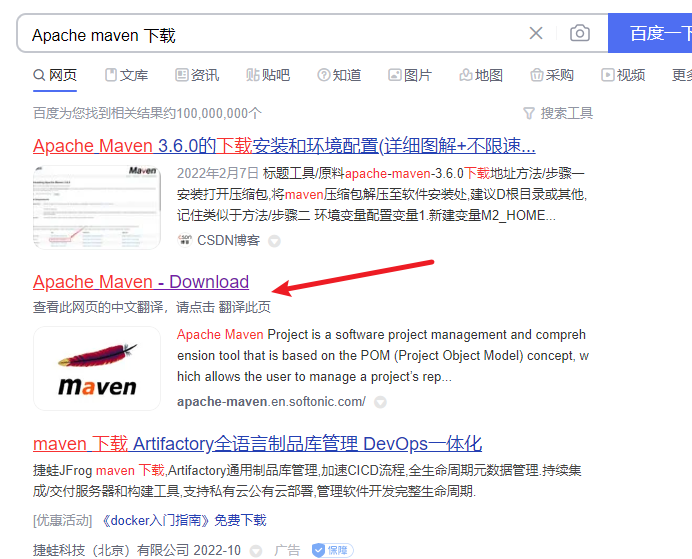The height and width of the screenshot is (559, 692).
Task: Click the 百度一下 search button
Action: 650,33
